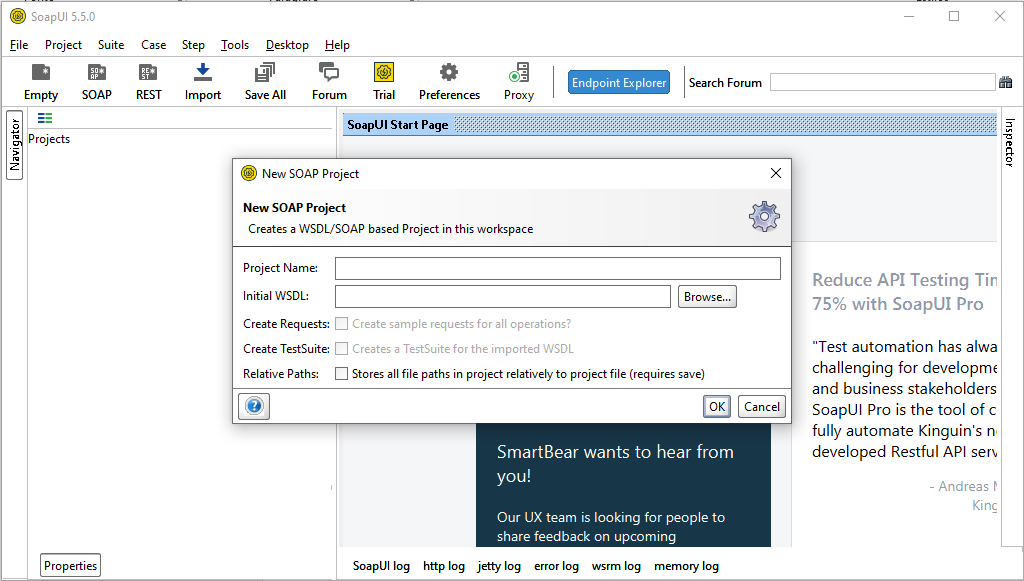Open the File menu
Viewport: 1024px width, 581px height.
pos(19,45)
